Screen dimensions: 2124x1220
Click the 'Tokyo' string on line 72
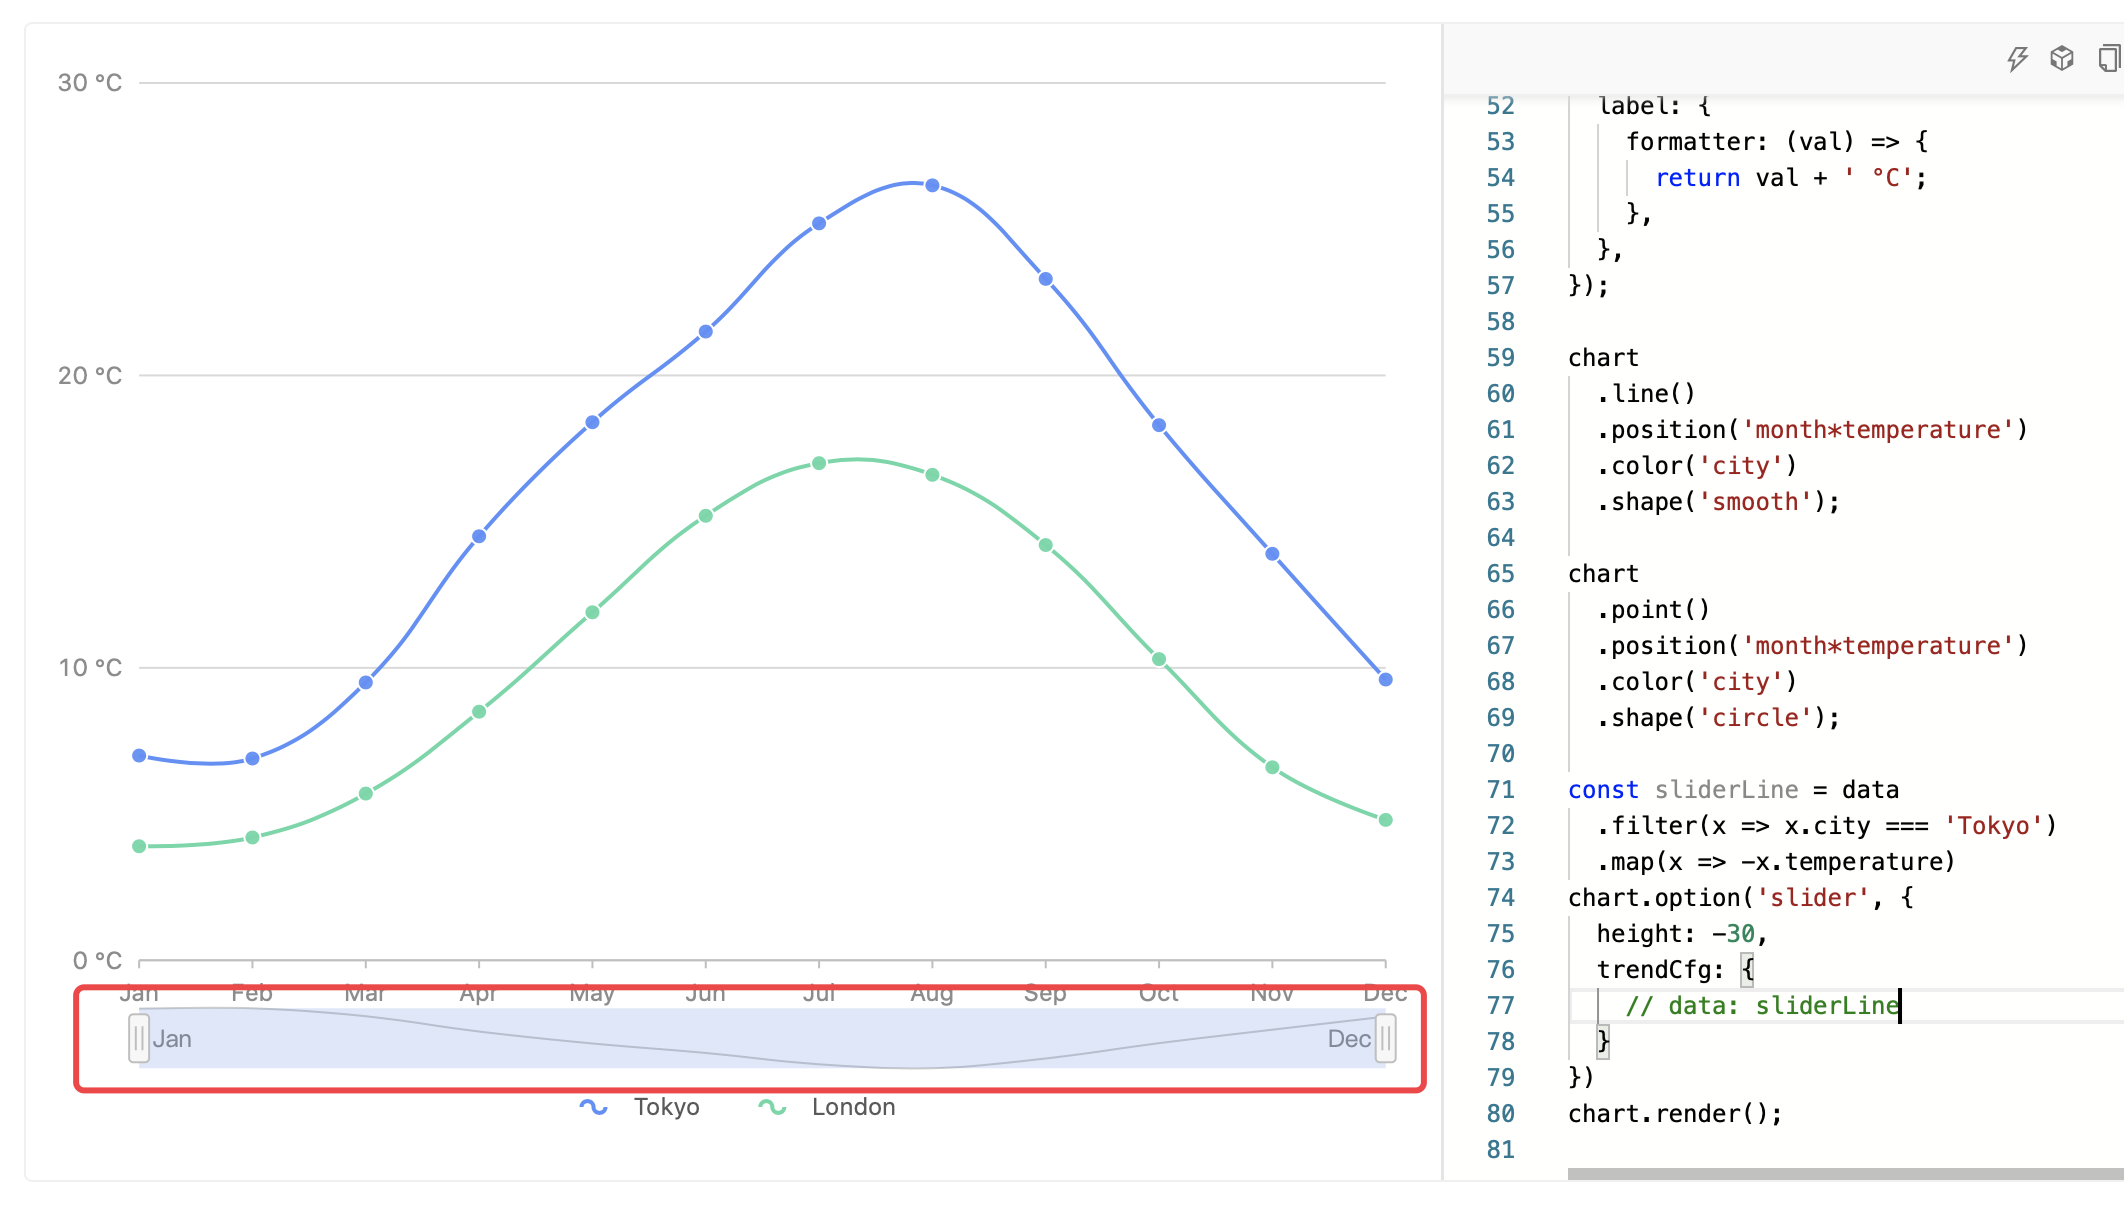pos(1992,826)
